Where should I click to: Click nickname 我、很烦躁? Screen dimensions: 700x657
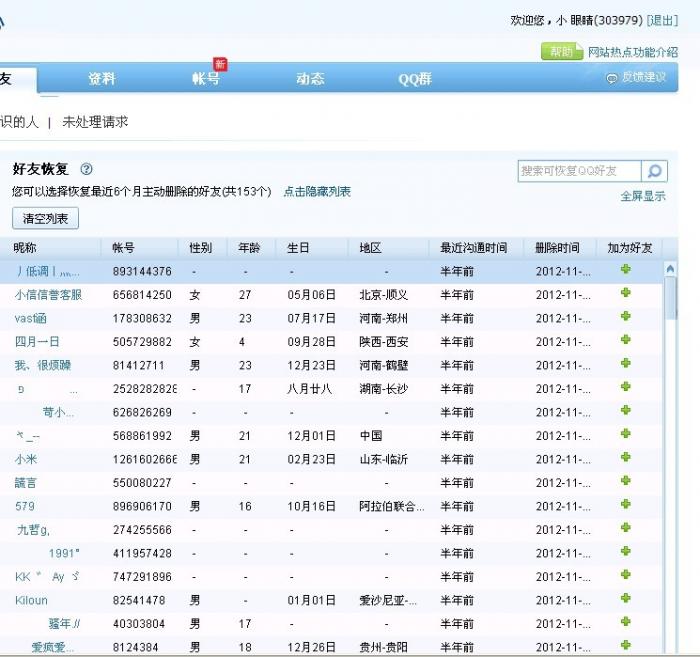coord(43,366)
